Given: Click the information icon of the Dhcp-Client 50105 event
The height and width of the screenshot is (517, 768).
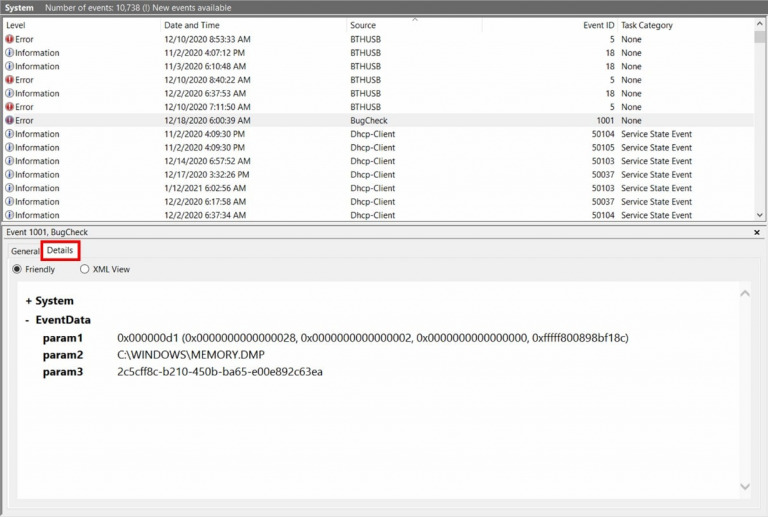Looking at the screenshot, I should (9, 147).
